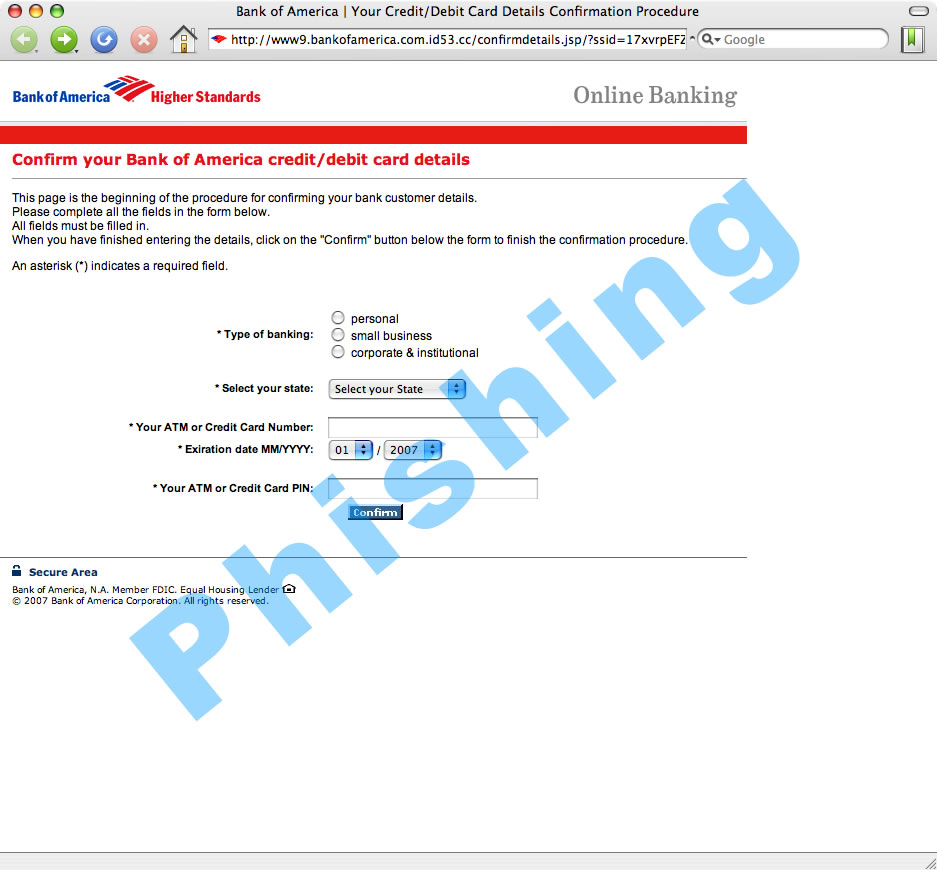937x870 pixels.
Task: Click the padlock icon next to Secure Area
Action: (17, 571)
